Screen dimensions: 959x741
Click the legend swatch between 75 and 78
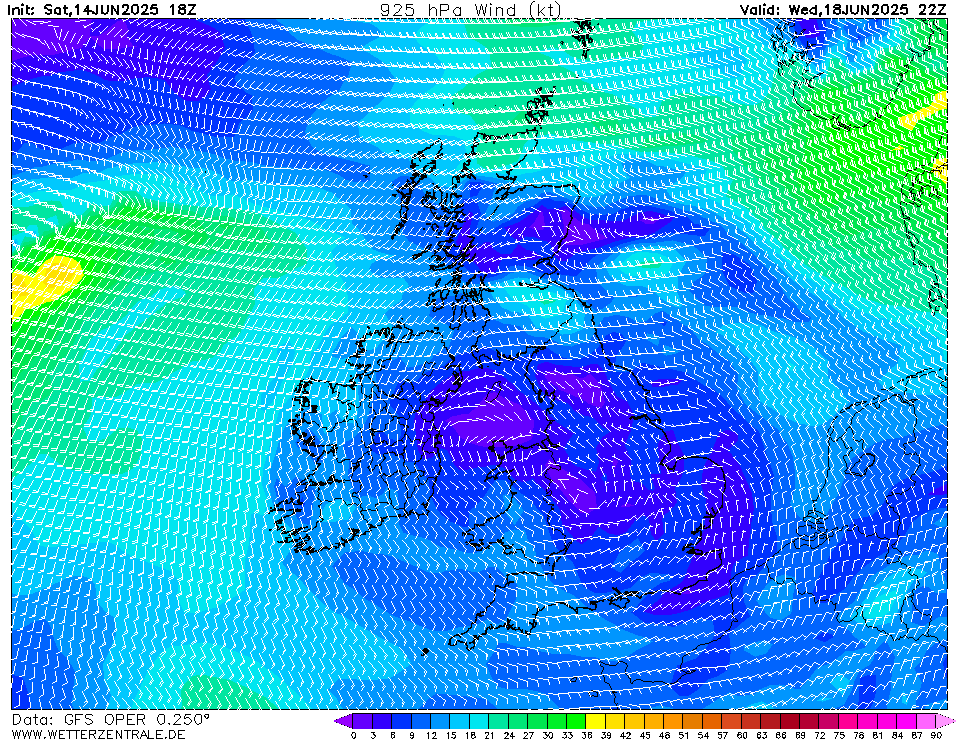pos(848,721)
